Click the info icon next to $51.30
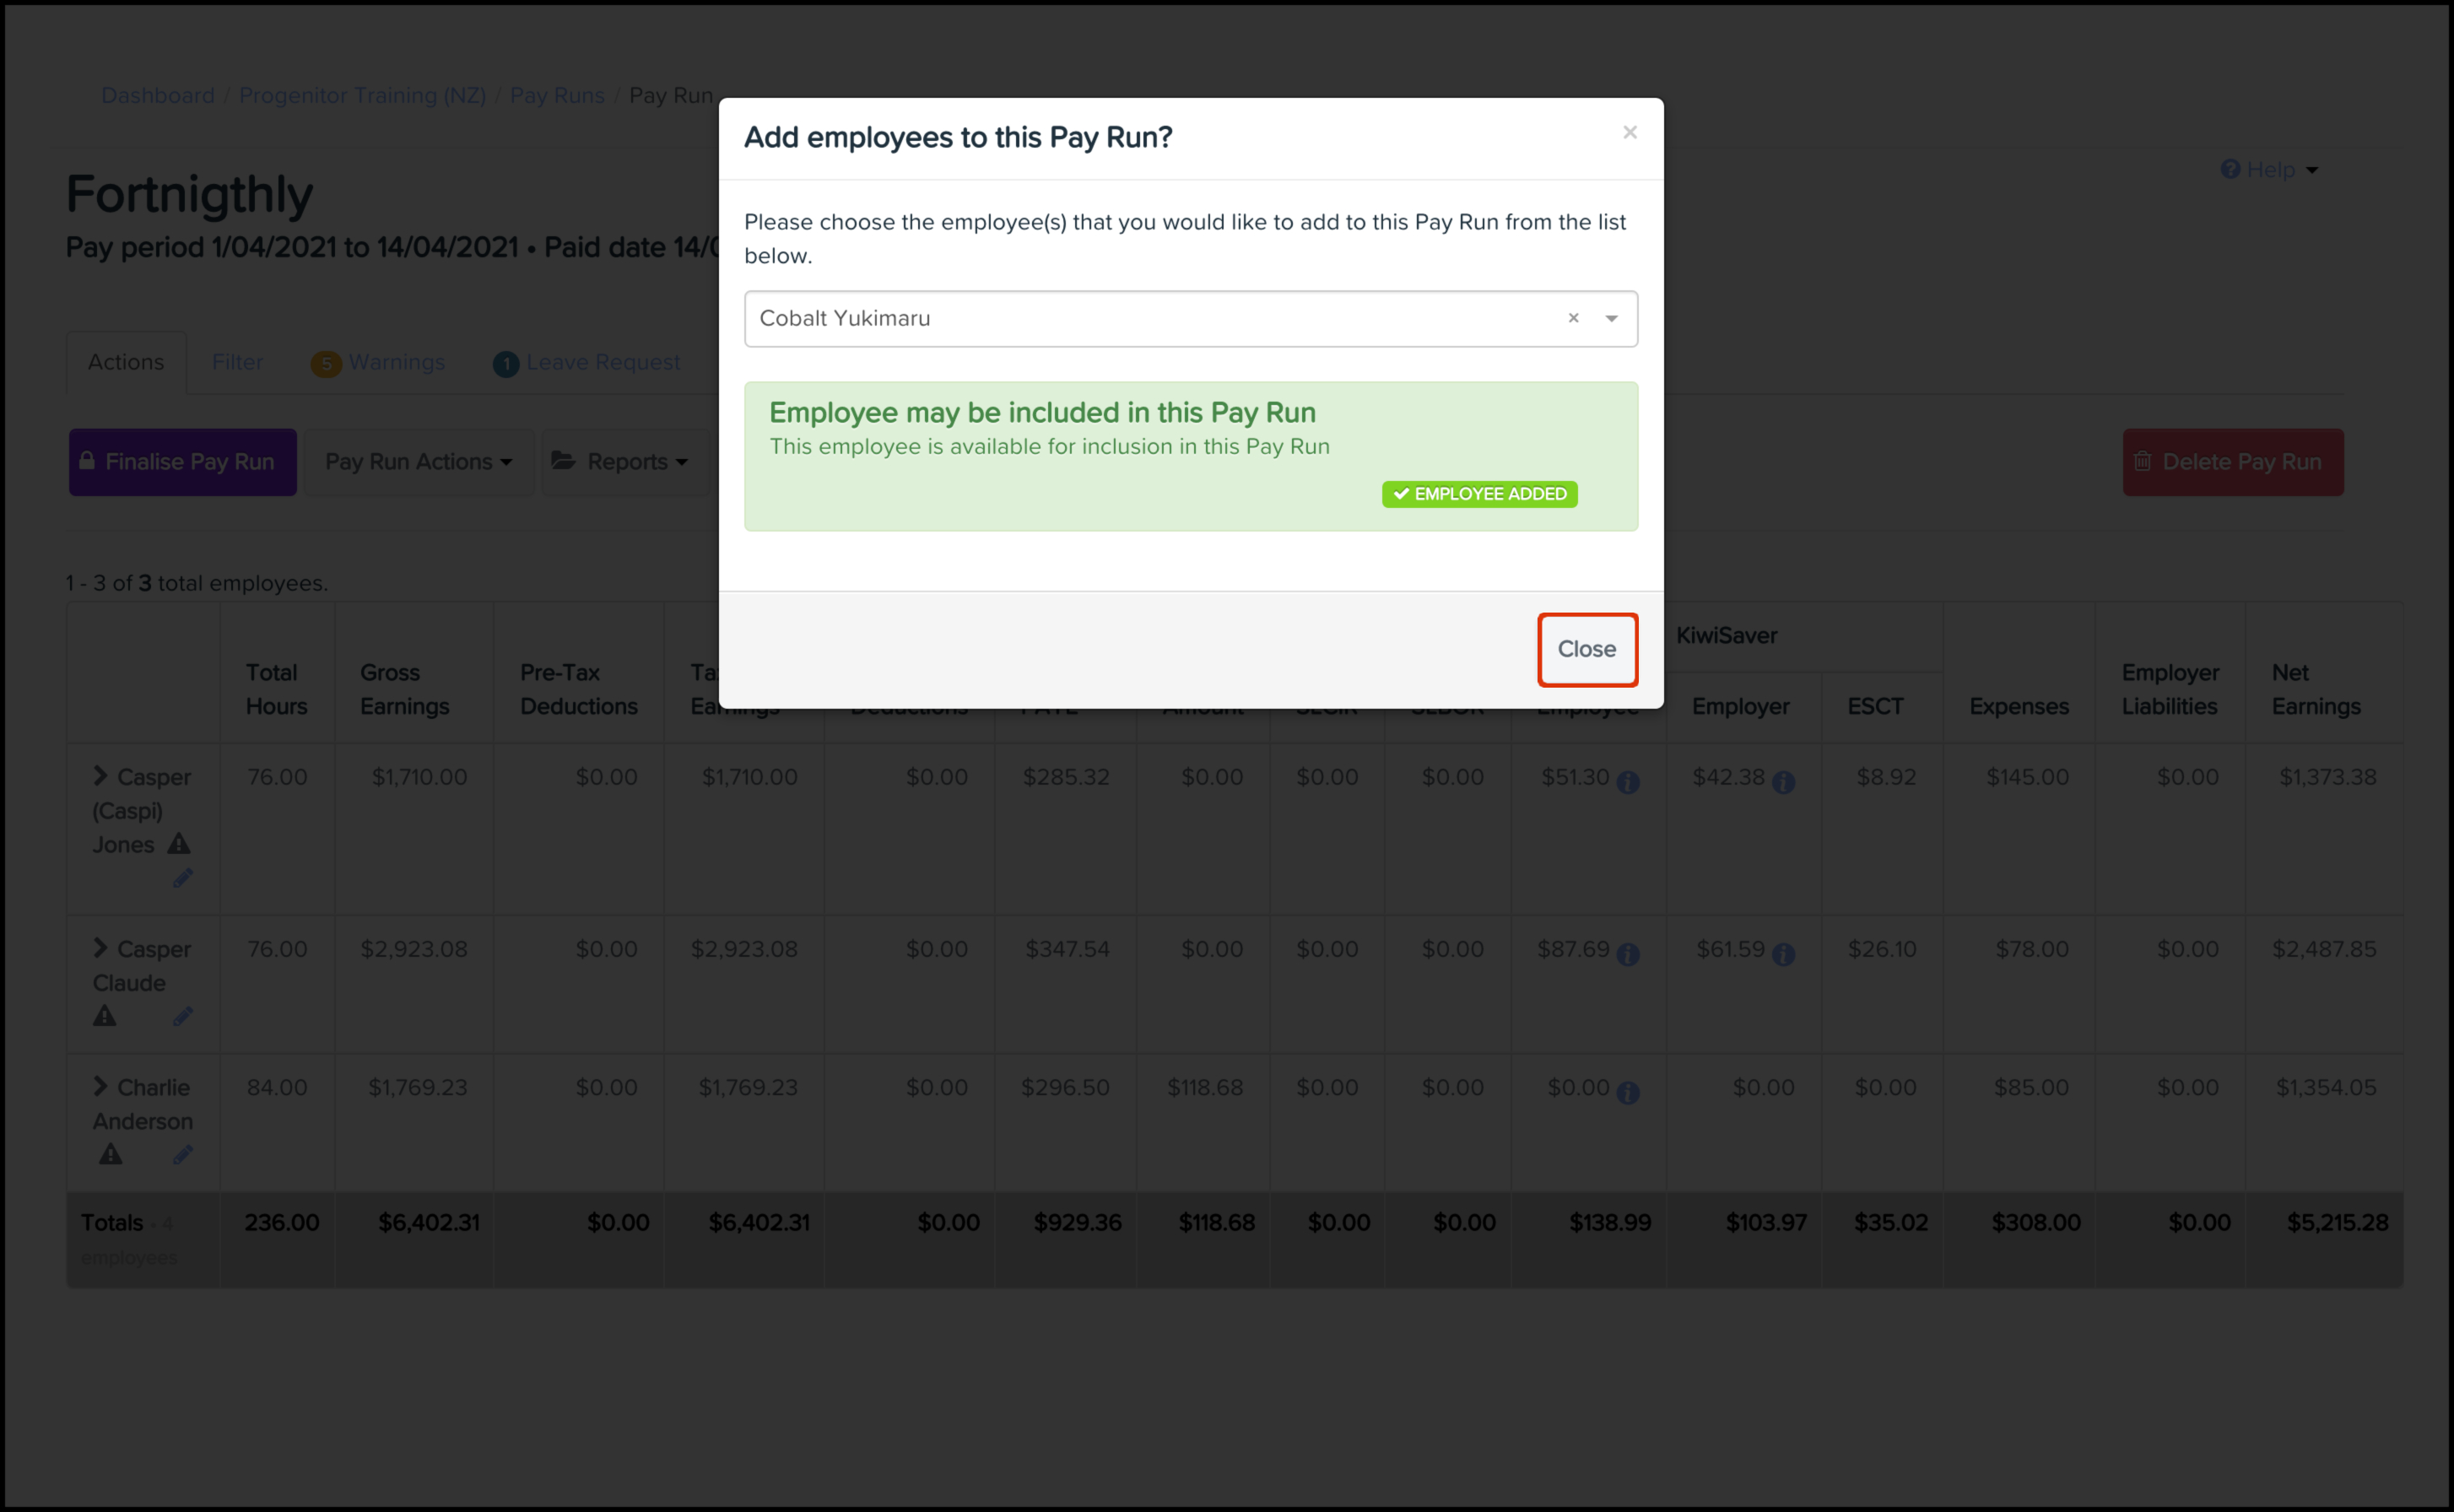Screen dimensions: 2454x1512 click(1628, 782)
